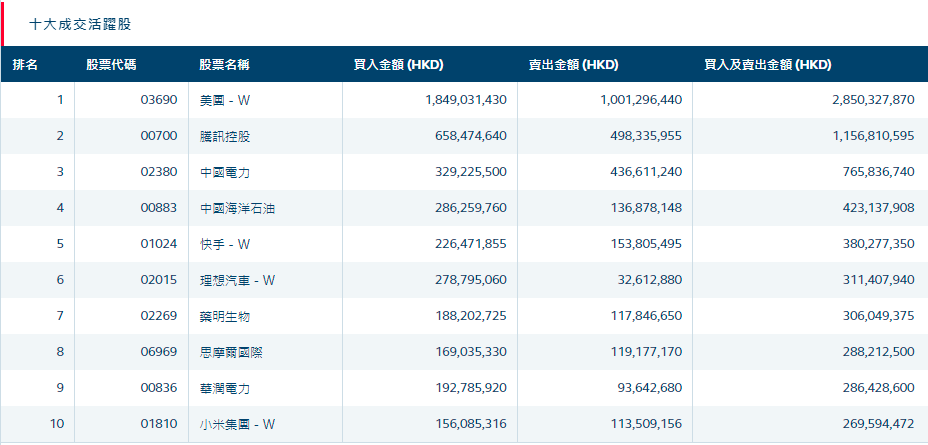Select stock code 02269
The image size is (928, 445).
tap(159, 316)
